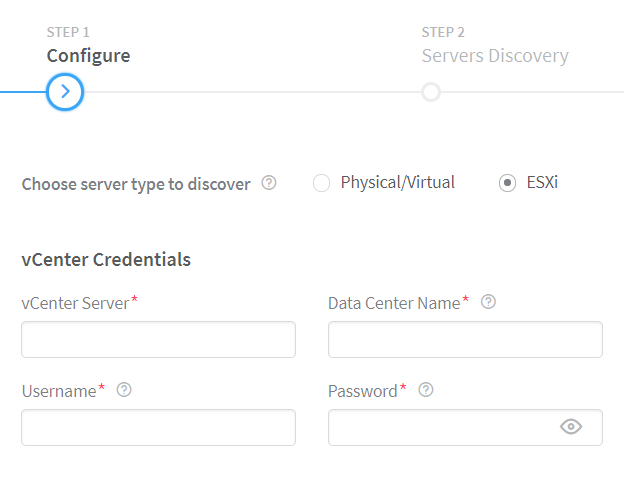
Task: Focus the vCenter Server input field
Action: tap(158, 340)
